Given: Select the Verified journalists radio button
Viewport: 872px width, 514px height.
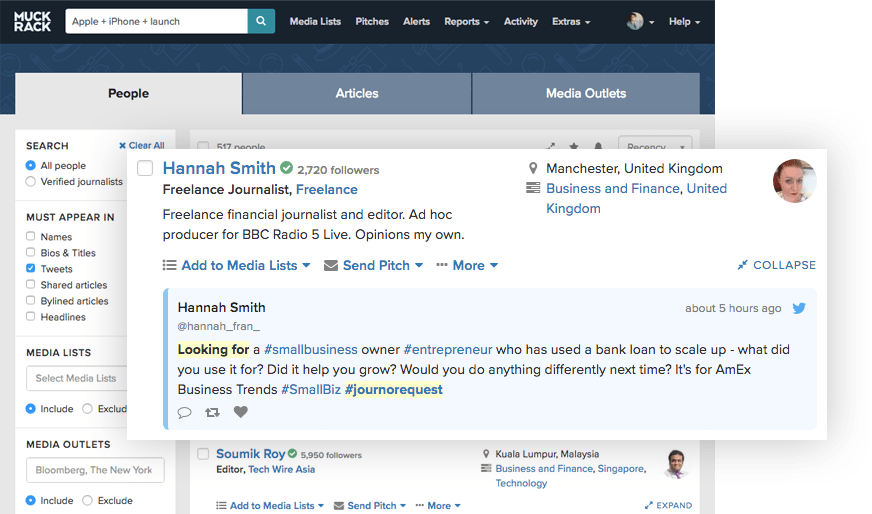Looking at the screenshot, I should (x=31, y=181).
